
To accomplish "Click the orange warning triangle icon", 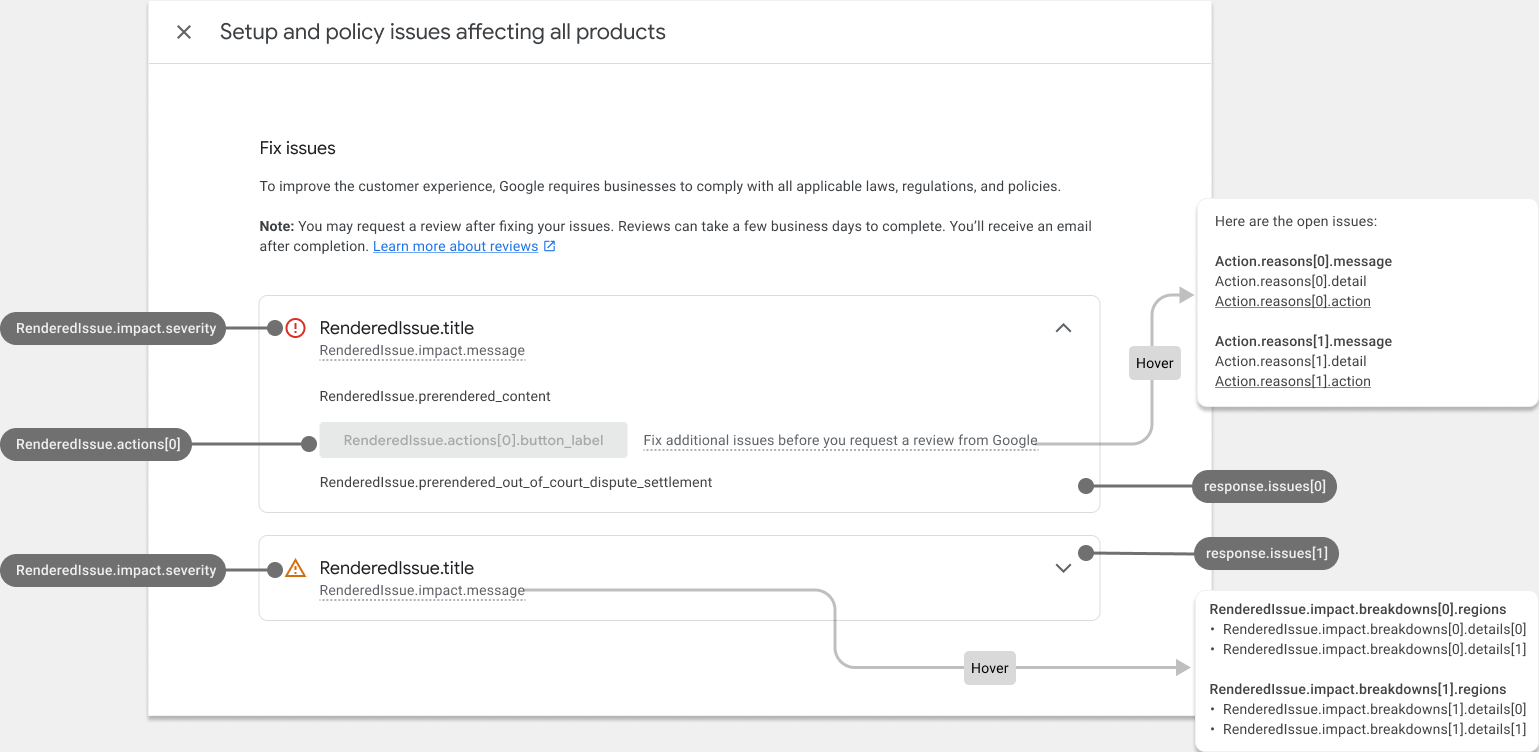I will click(295, 569).
